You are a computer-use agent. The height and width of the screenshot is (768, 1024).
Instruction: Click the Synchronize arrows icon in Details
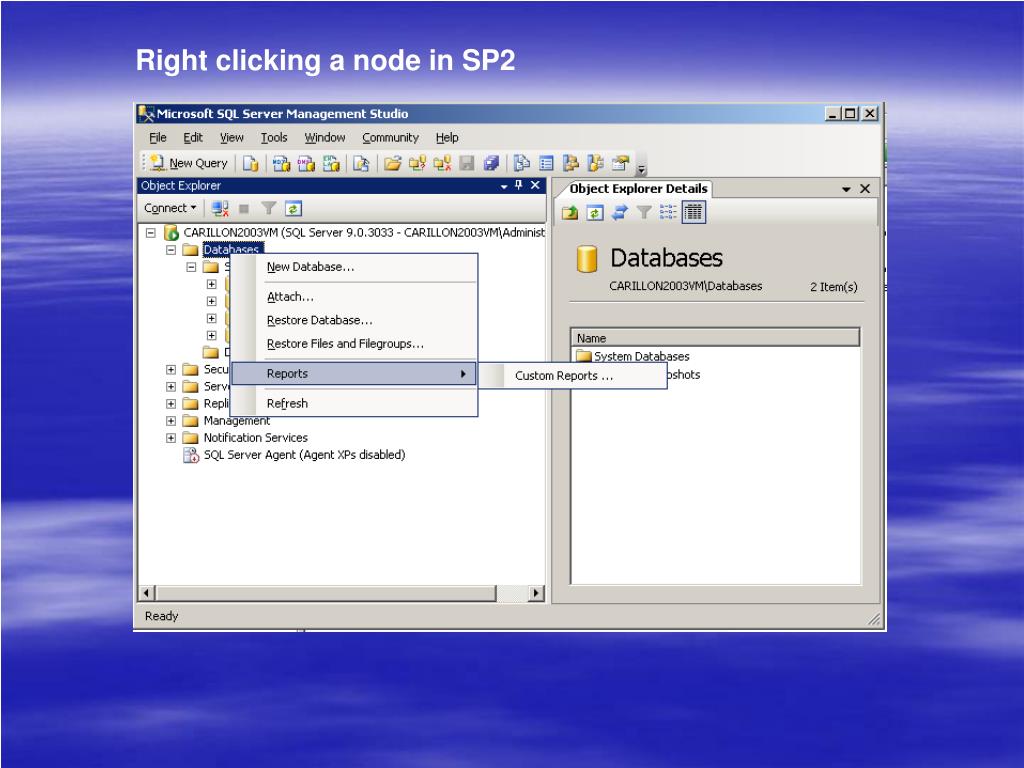[x=619, y=212]
